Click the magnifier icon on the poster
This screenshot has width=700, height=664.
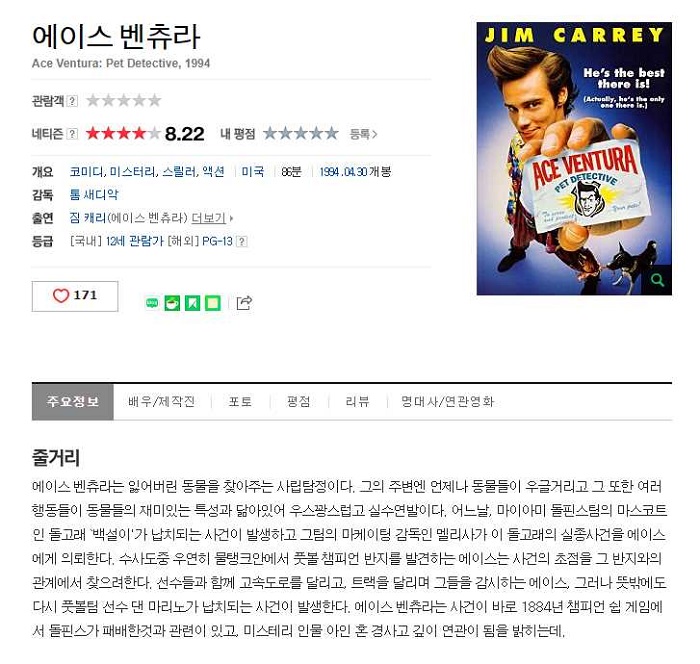(657, 280)
